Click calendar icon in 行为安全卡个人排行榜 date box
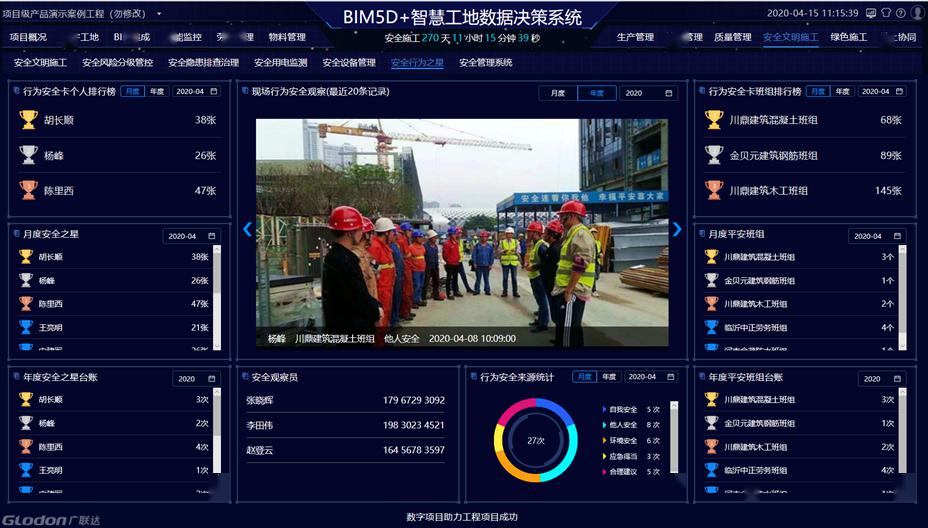 (x=214, y=91)
